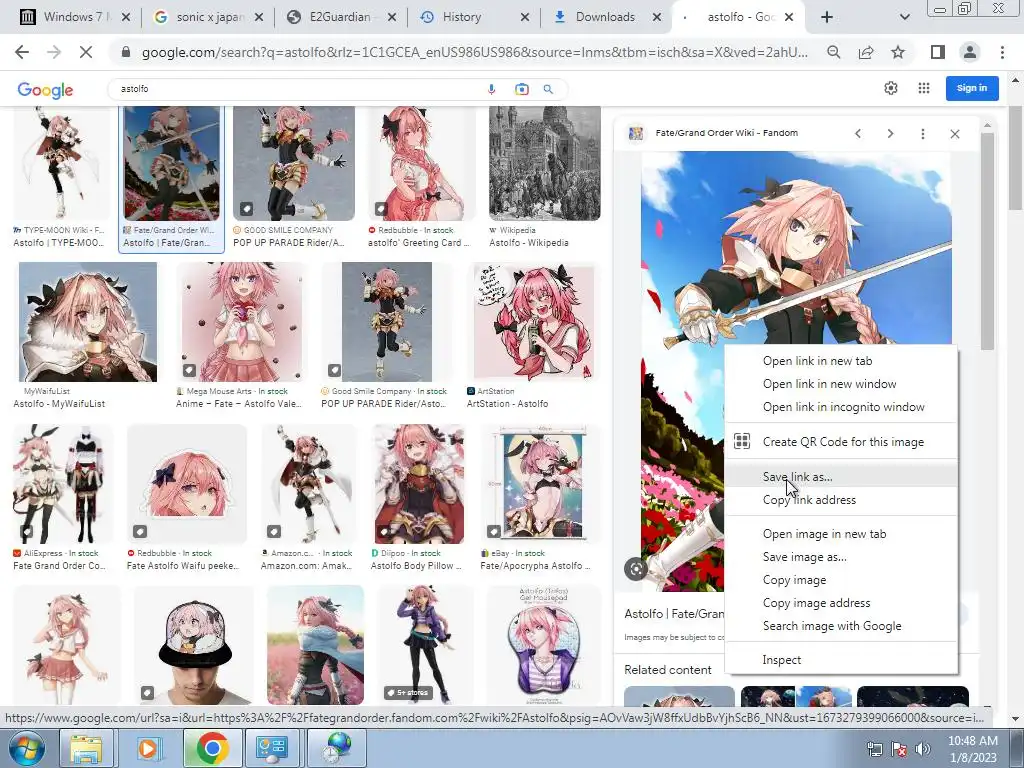Open AliExpress Fate Grand Order costume thumbnail
Screen dimensions: 1024x768
point(63,484)
